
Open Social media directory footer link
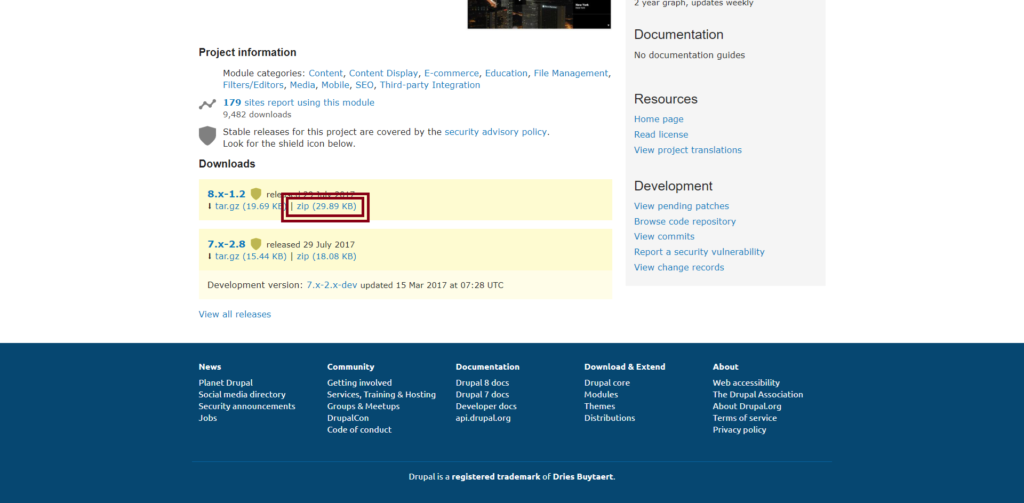[x=242, y=395]
